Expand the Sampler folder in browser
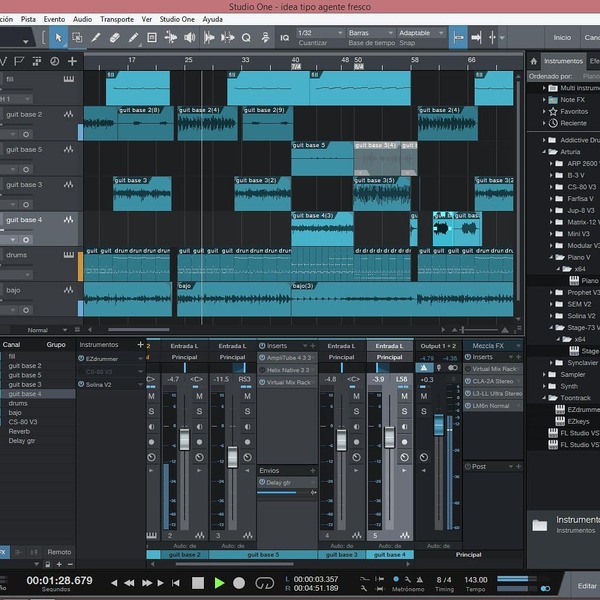Screen dimensions: 600x600 point(544,374)
